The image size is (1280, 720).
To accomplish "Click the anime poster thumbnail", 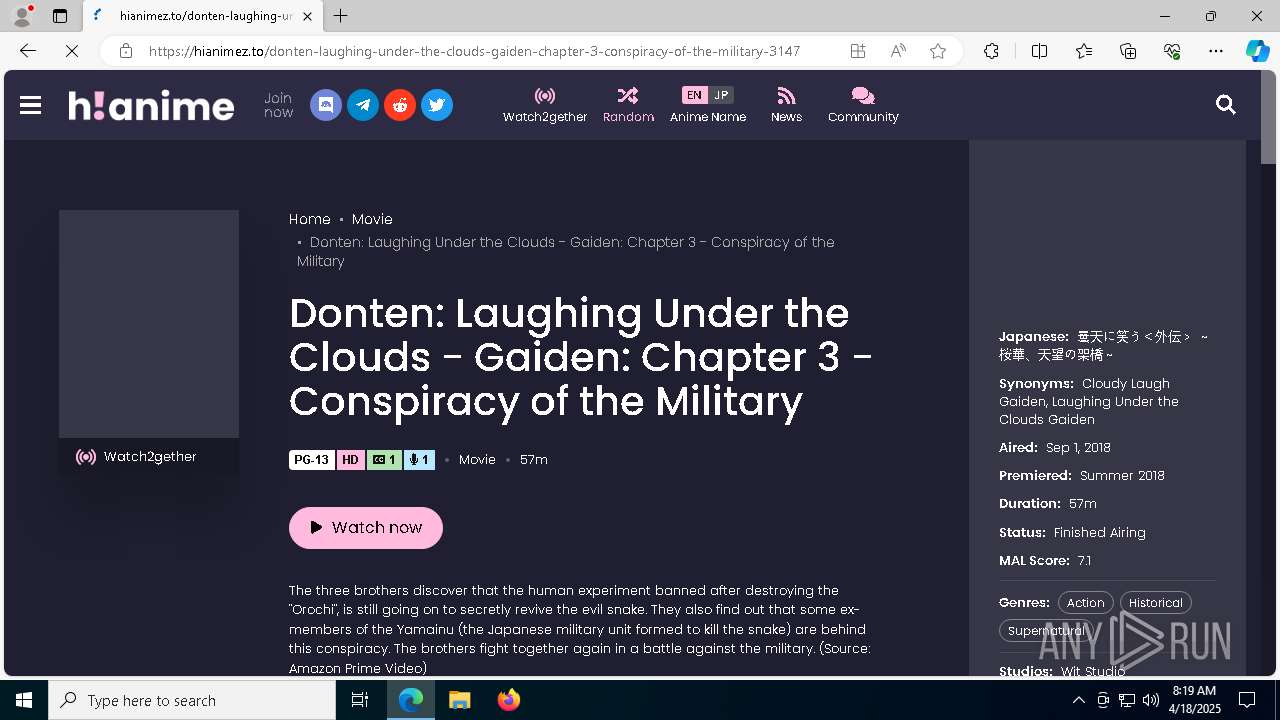I will (x=149, y=324).
